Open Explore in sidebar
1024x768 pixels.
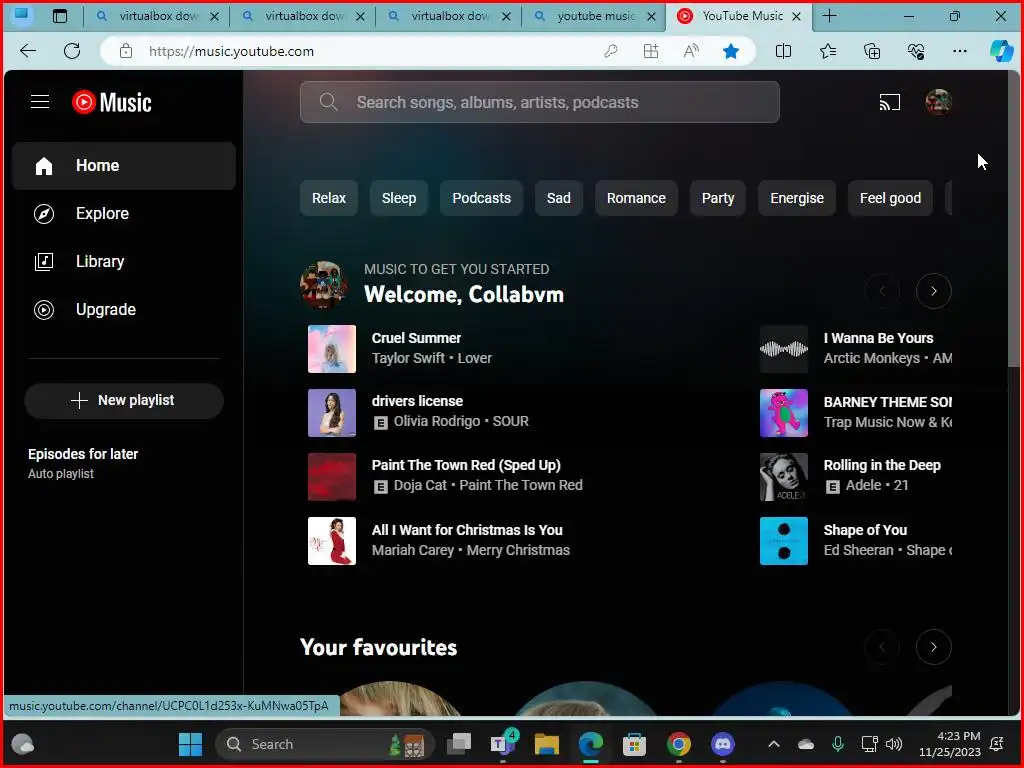tap(123, 214)
